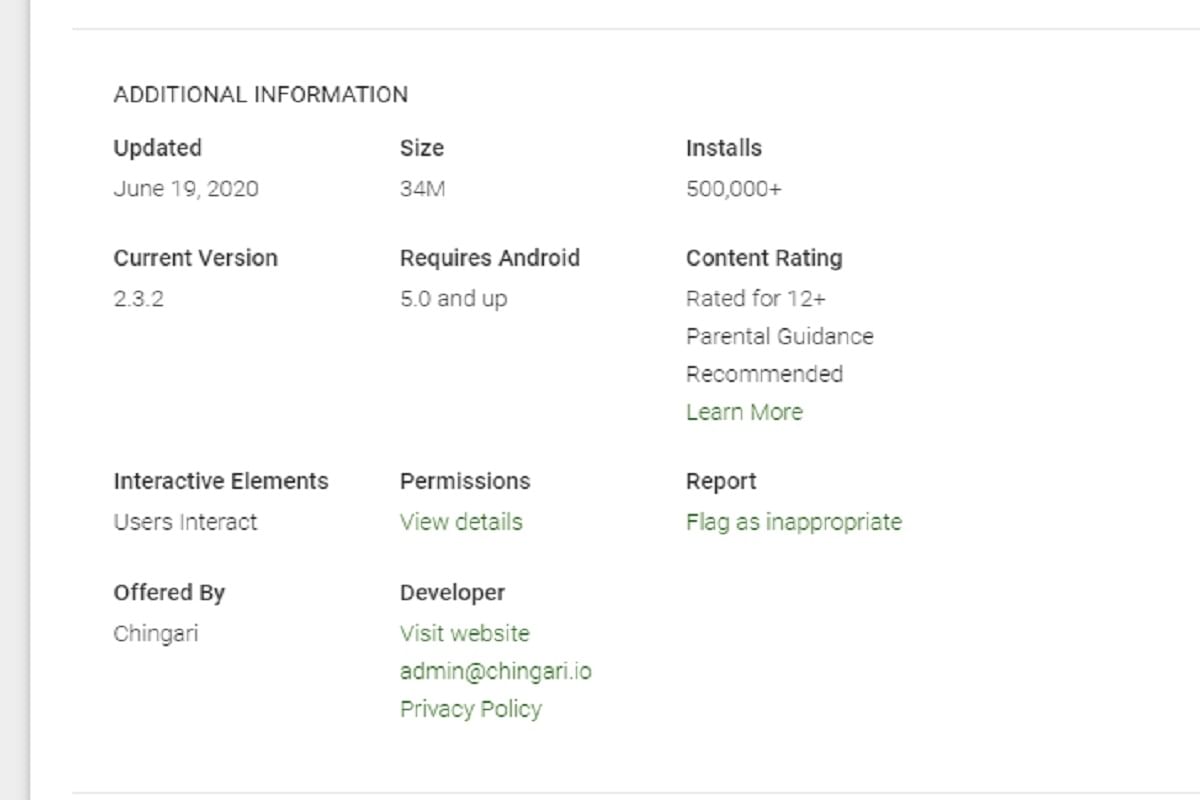1200x800 pixels.
Task: Click the Developer label
Action: pyautogui.click(x=452, y=592)
